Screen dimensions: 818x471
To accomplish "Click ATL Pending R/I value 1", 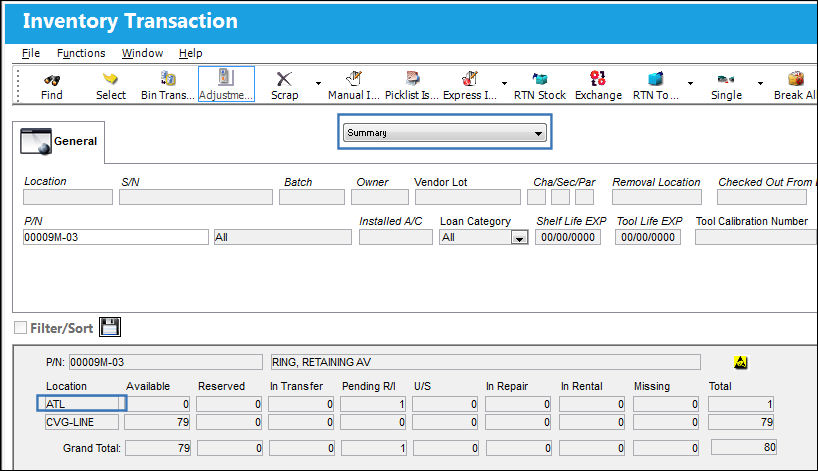I will tap(373, 404).
